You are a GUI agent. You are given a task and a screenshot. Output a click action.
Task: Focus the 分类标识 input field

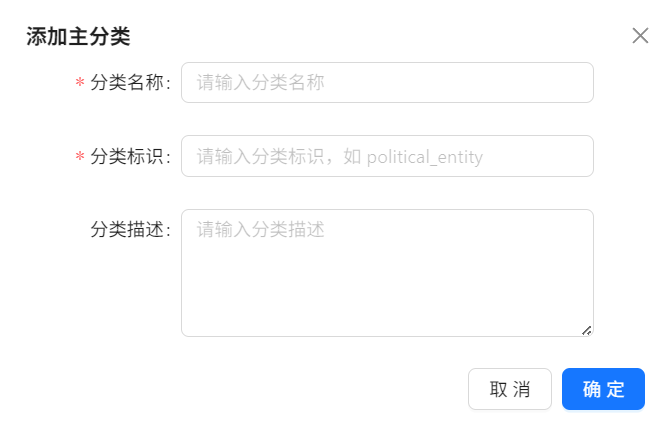387,156
